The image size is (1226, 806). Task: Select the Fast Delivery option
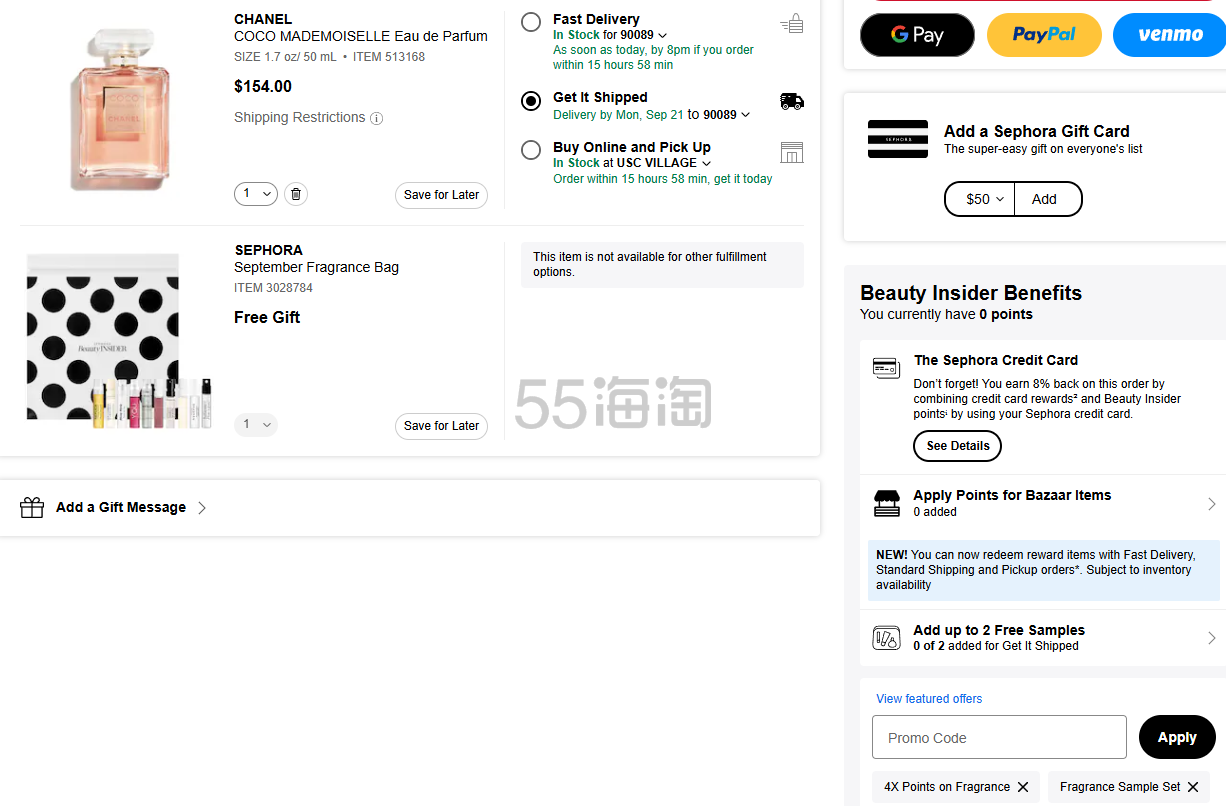click(531, 22)
